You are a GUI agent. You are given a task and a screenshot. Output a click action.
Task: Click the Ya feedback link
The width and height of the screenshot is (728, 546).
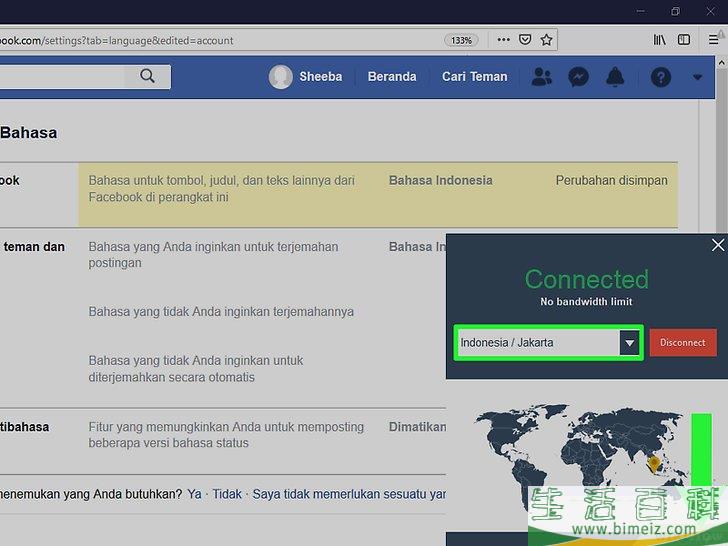(195, 494)
